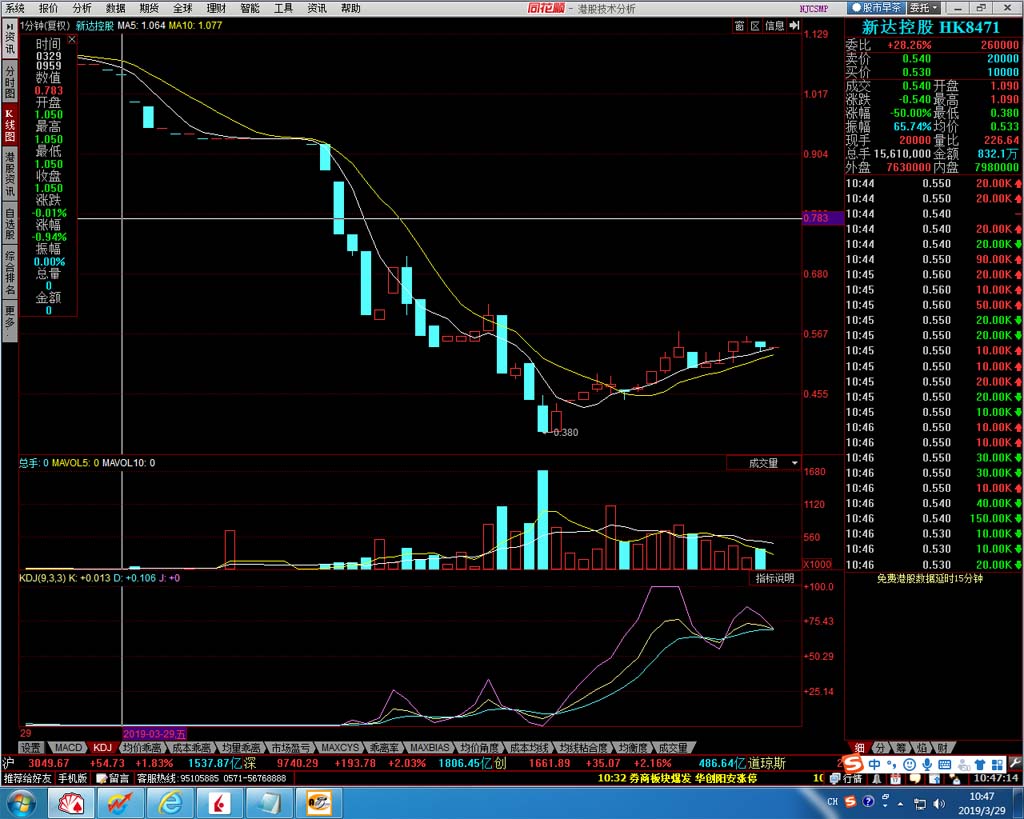
Task: Click Sogou emoji smiley icon
Action: click(910, 764)
